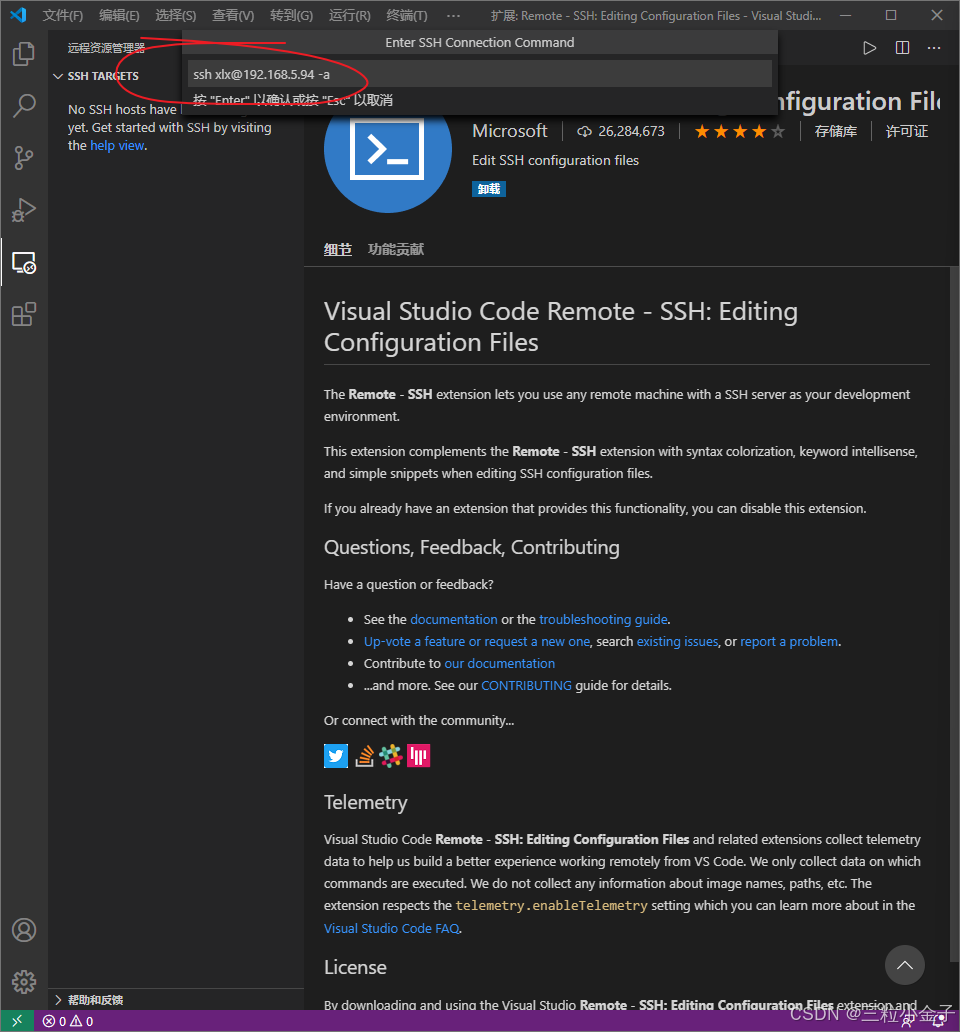Click the License heading

pyautogui.click(x=355, y=967)
